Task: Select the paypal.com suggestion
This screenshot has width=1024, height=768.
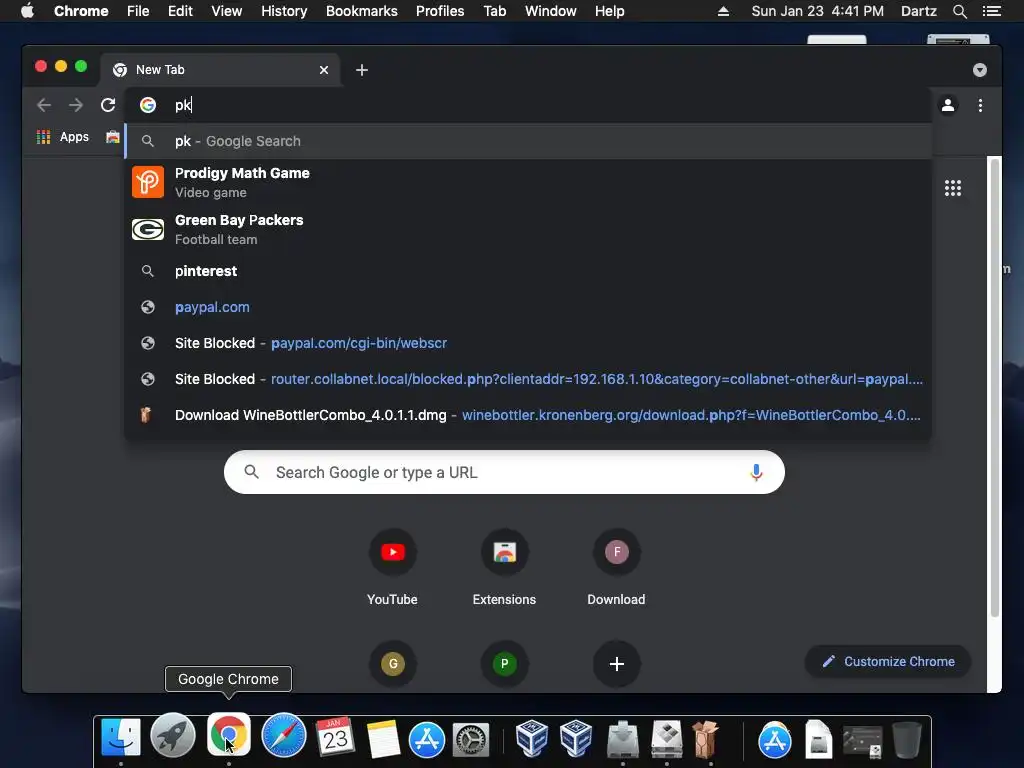Action: pos(528,307)
